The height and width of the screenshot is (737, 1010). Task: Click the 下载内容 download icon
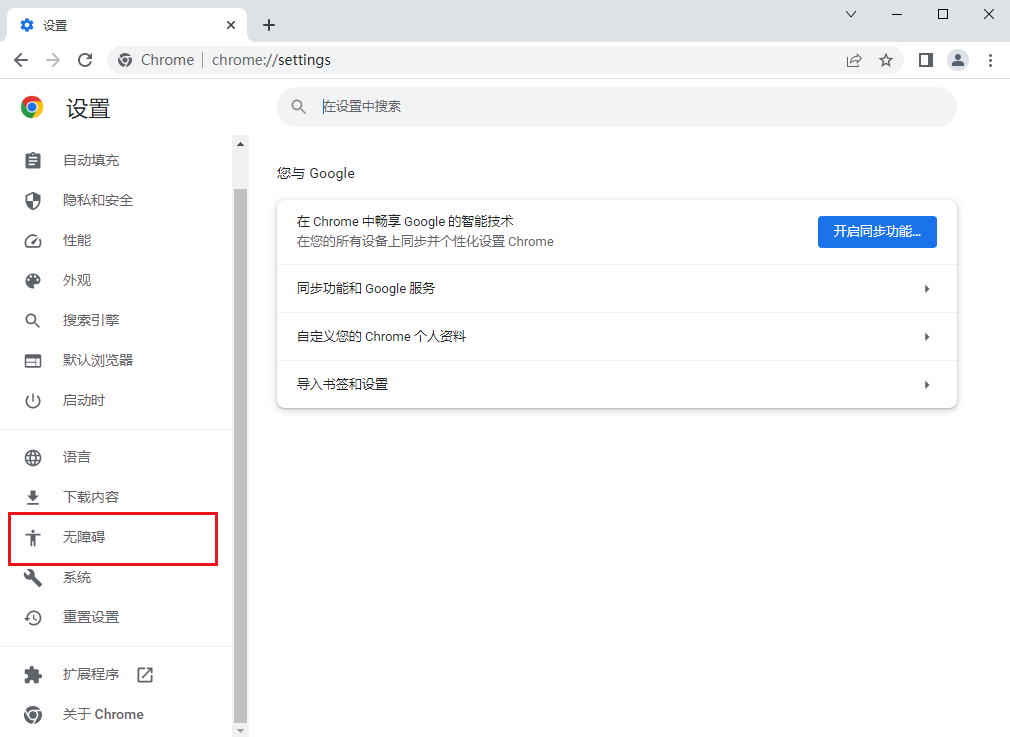click(x=33, y=497)
